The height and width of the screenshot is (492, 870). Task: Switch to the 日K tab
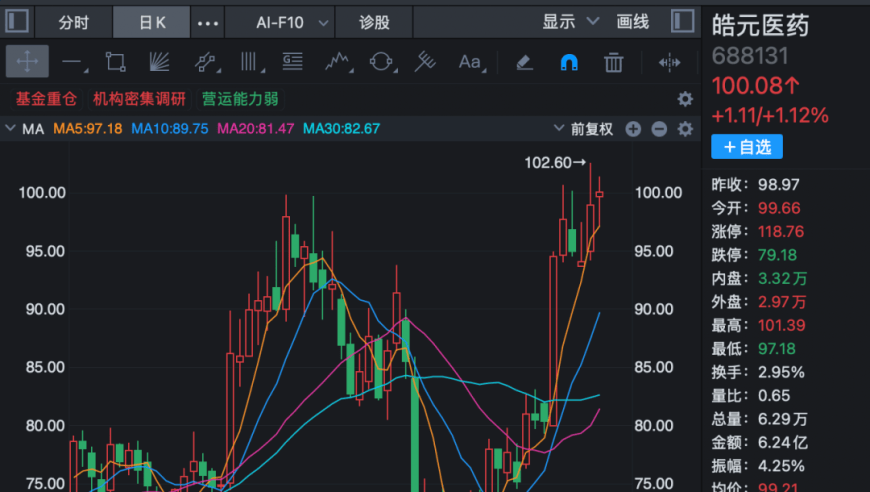pos(151,23)
